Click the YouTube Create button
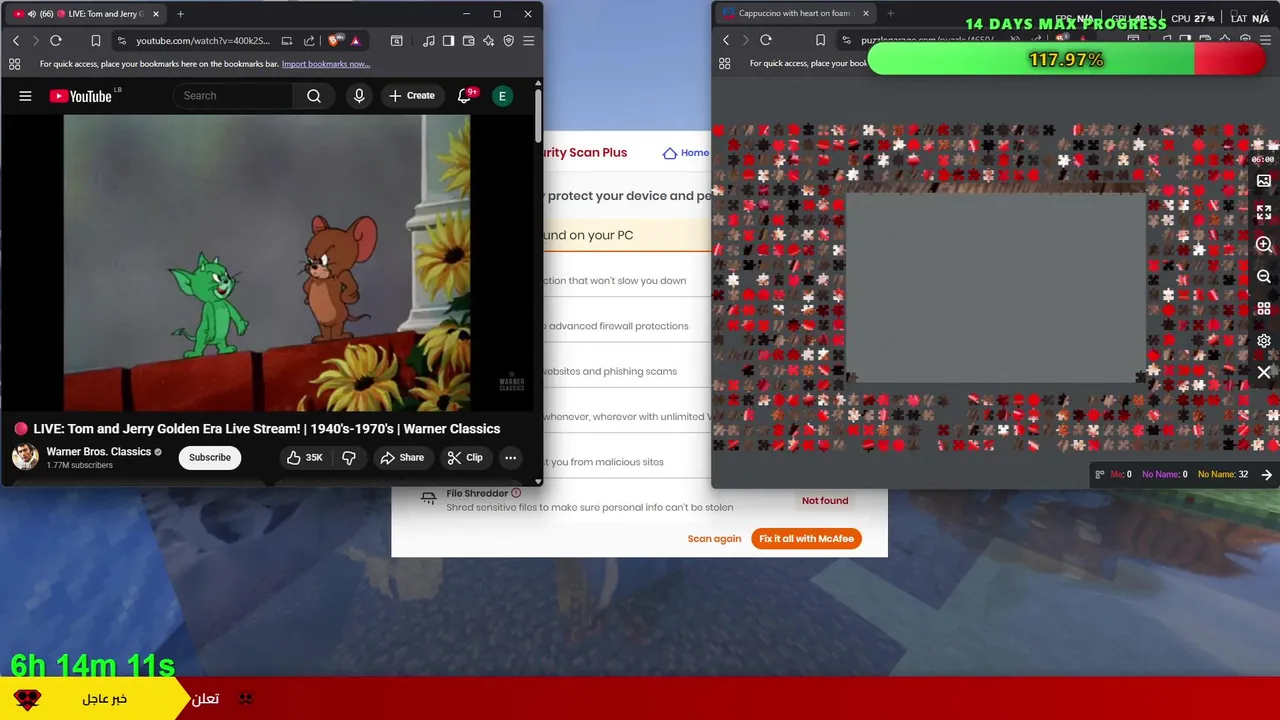The width and height of the screenshot is (1280, 720). [x=412, y=96]
